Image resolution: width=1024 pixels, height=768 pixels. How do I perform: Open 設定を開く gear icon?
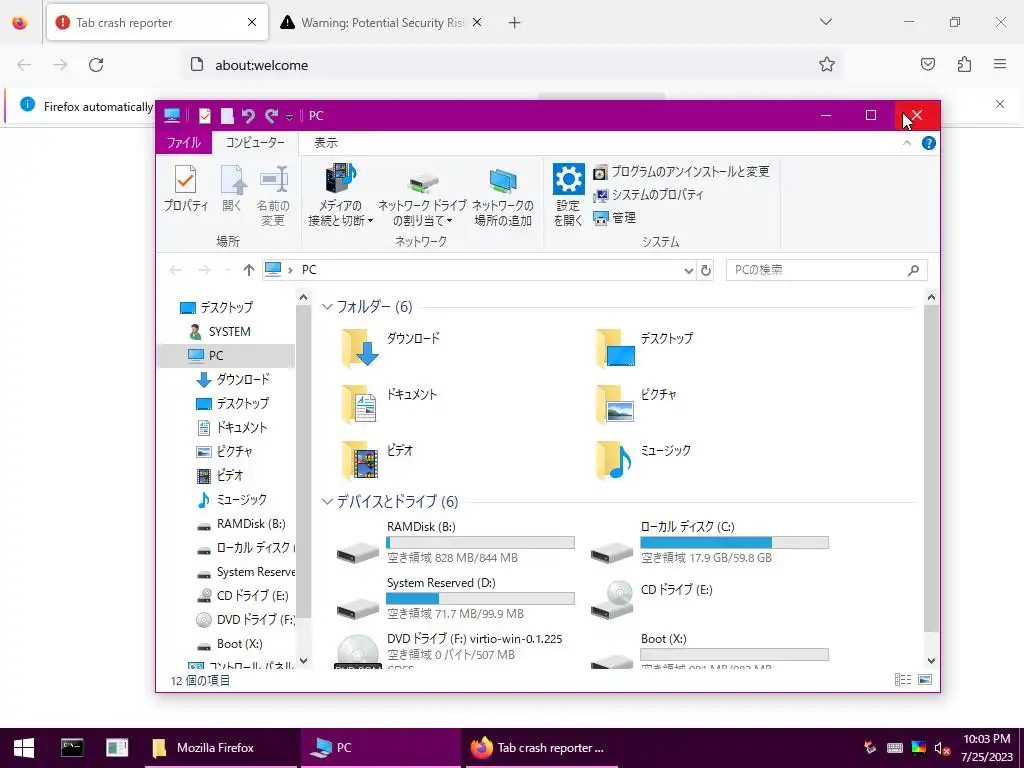tap(568, 195)
